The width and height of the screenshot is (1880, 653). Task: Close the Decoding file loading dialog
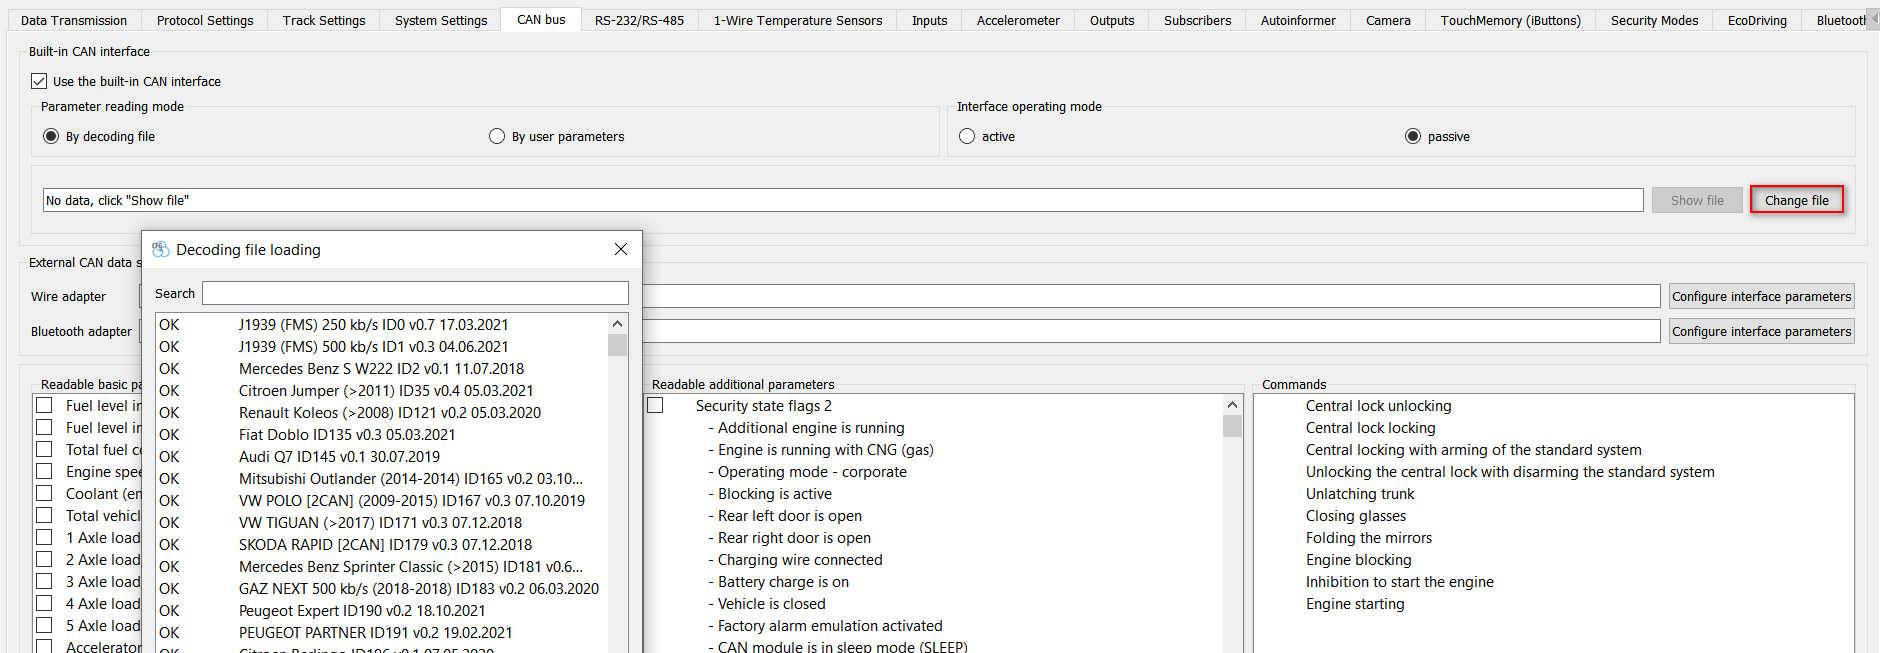621,249
